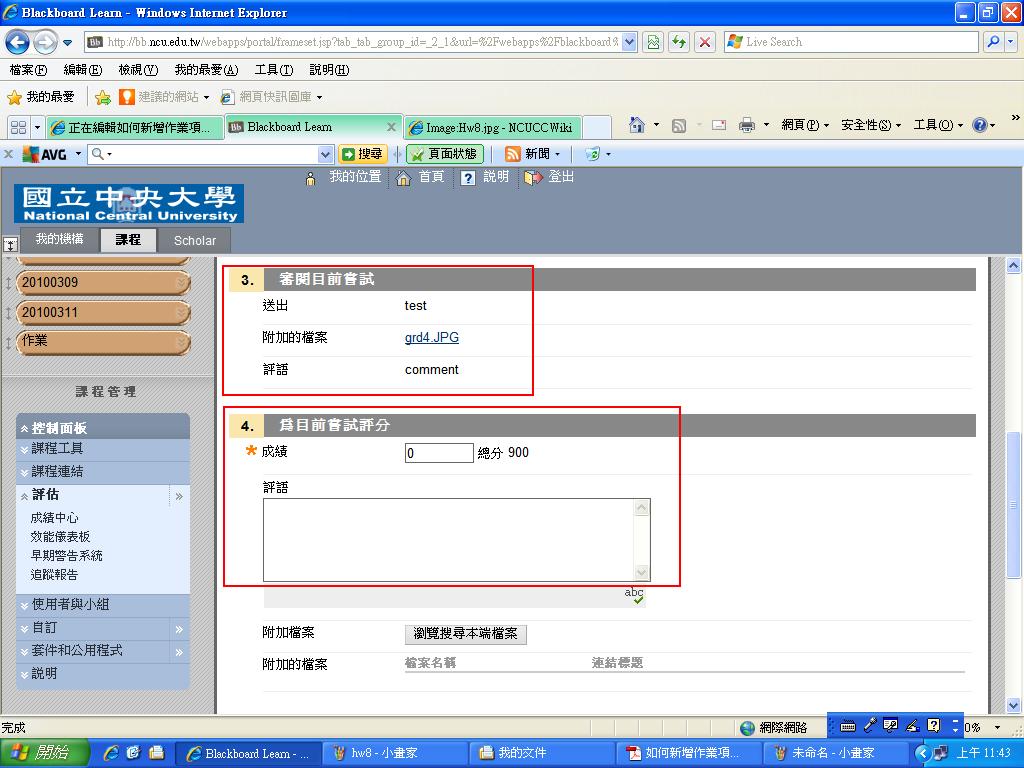Click the IE refresh page icon

[680, 42]
